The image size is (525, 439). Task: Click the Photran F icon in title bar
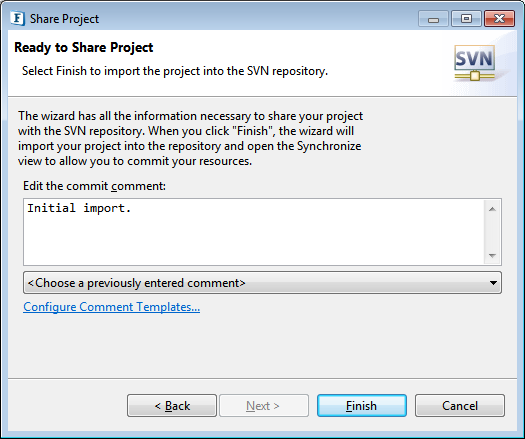click(x=17, y=18)
